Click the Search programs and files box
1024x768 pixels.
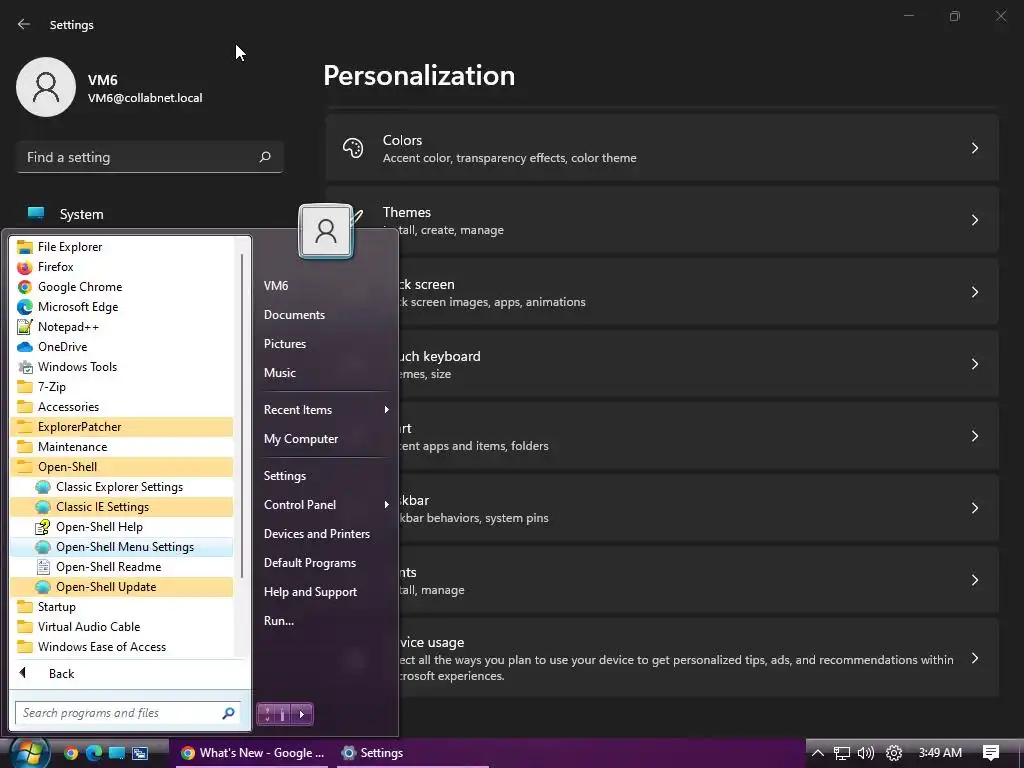tap(128, 713)
